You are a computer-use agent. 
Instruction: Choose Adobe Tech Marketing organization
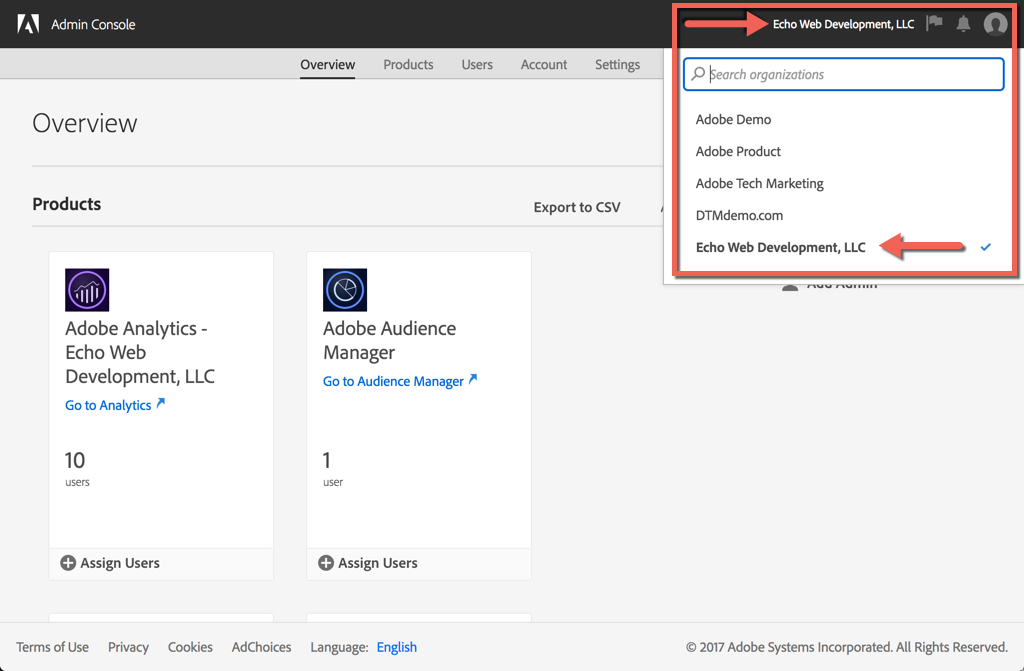[x=760, y=183]
